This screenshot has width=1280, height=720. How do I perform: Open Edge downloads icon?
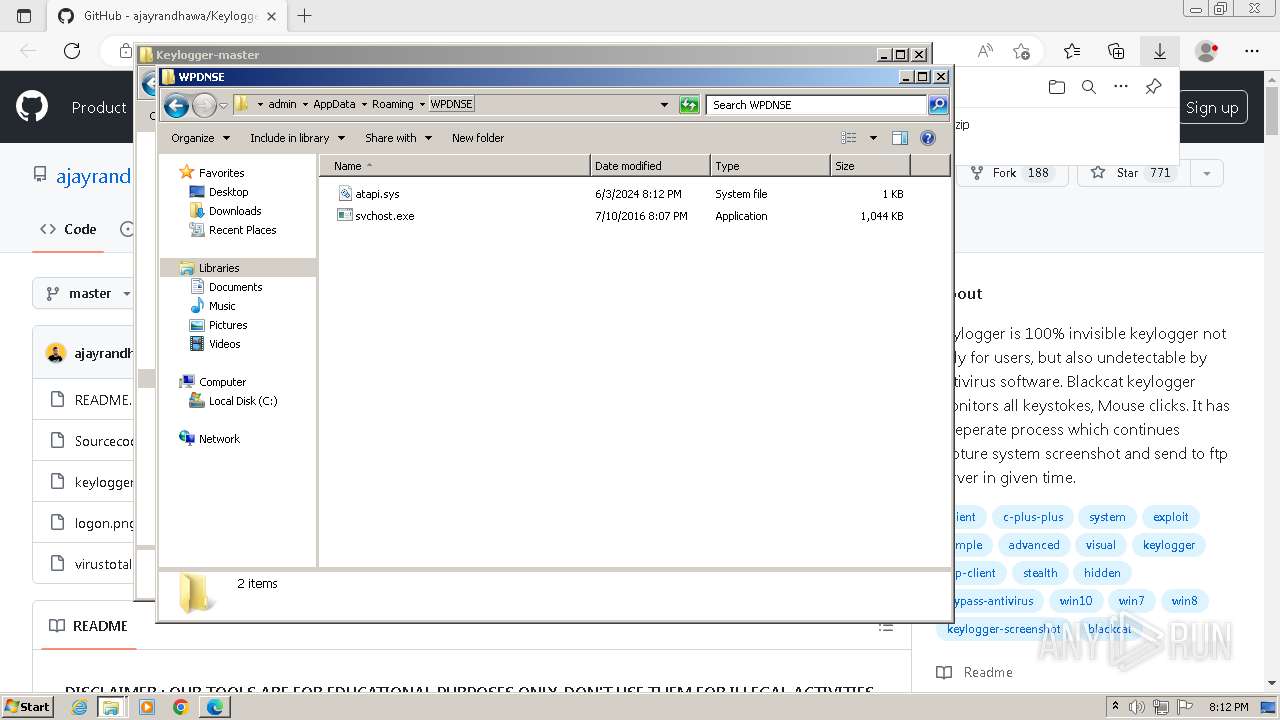click(1160, 51)
